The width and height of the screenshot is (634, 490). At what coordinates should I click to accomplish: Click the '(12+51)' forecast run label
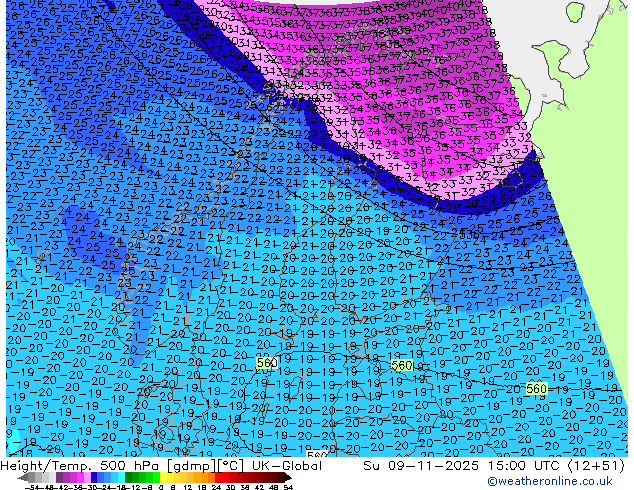pos(596,466)
